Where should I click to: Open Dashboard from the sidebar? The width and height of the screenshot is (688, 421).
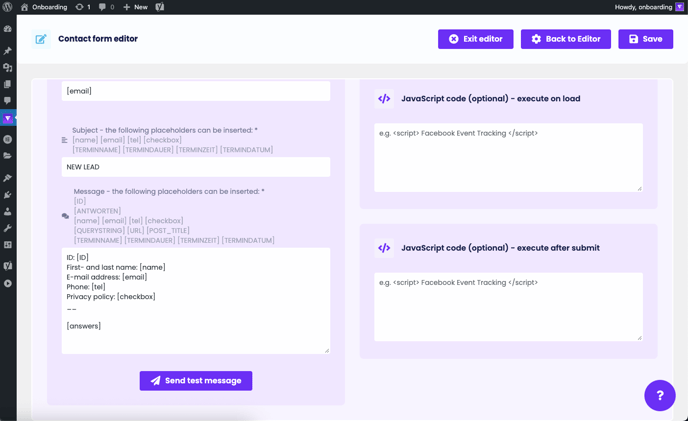pyautogui.click(x=7, y=29)
